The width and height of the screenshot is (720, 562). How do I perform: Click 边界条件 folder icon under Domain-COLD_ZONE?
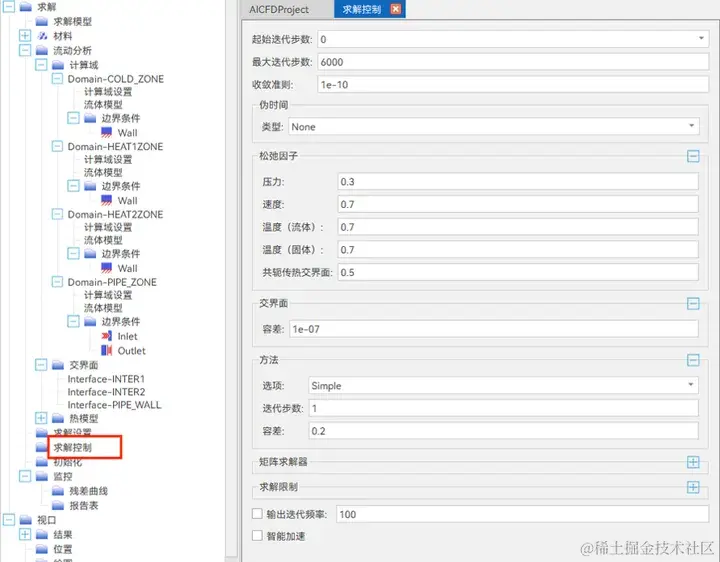coord(90,118)
